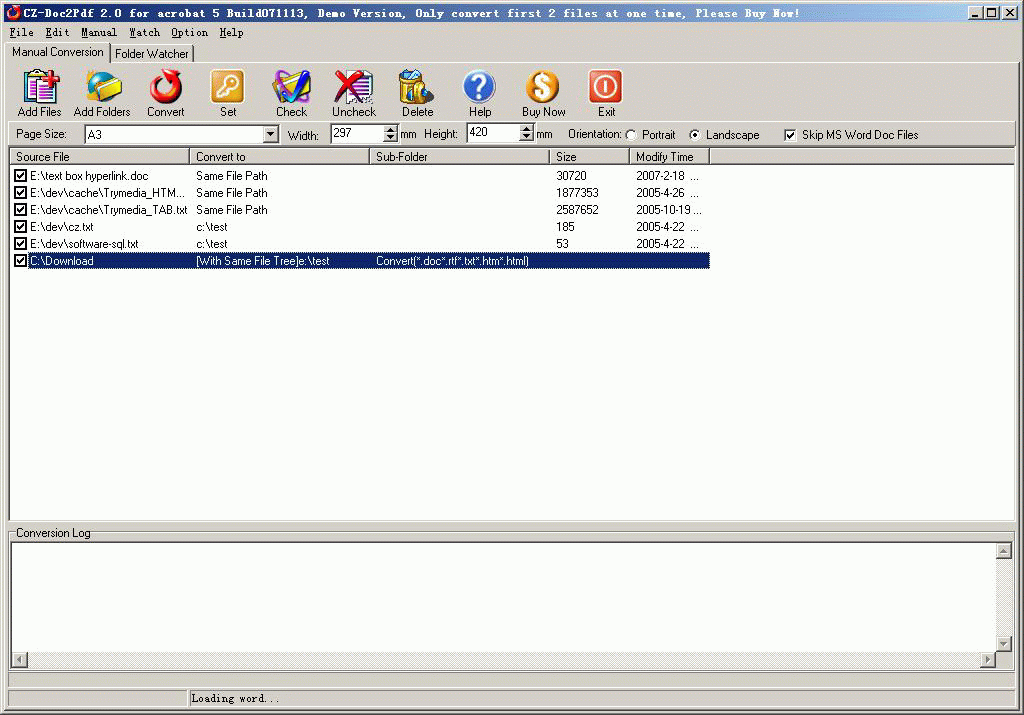Select the Portrait orientation radio button
The width and height of the screenshot is (1024, 715).
point(631,135)
